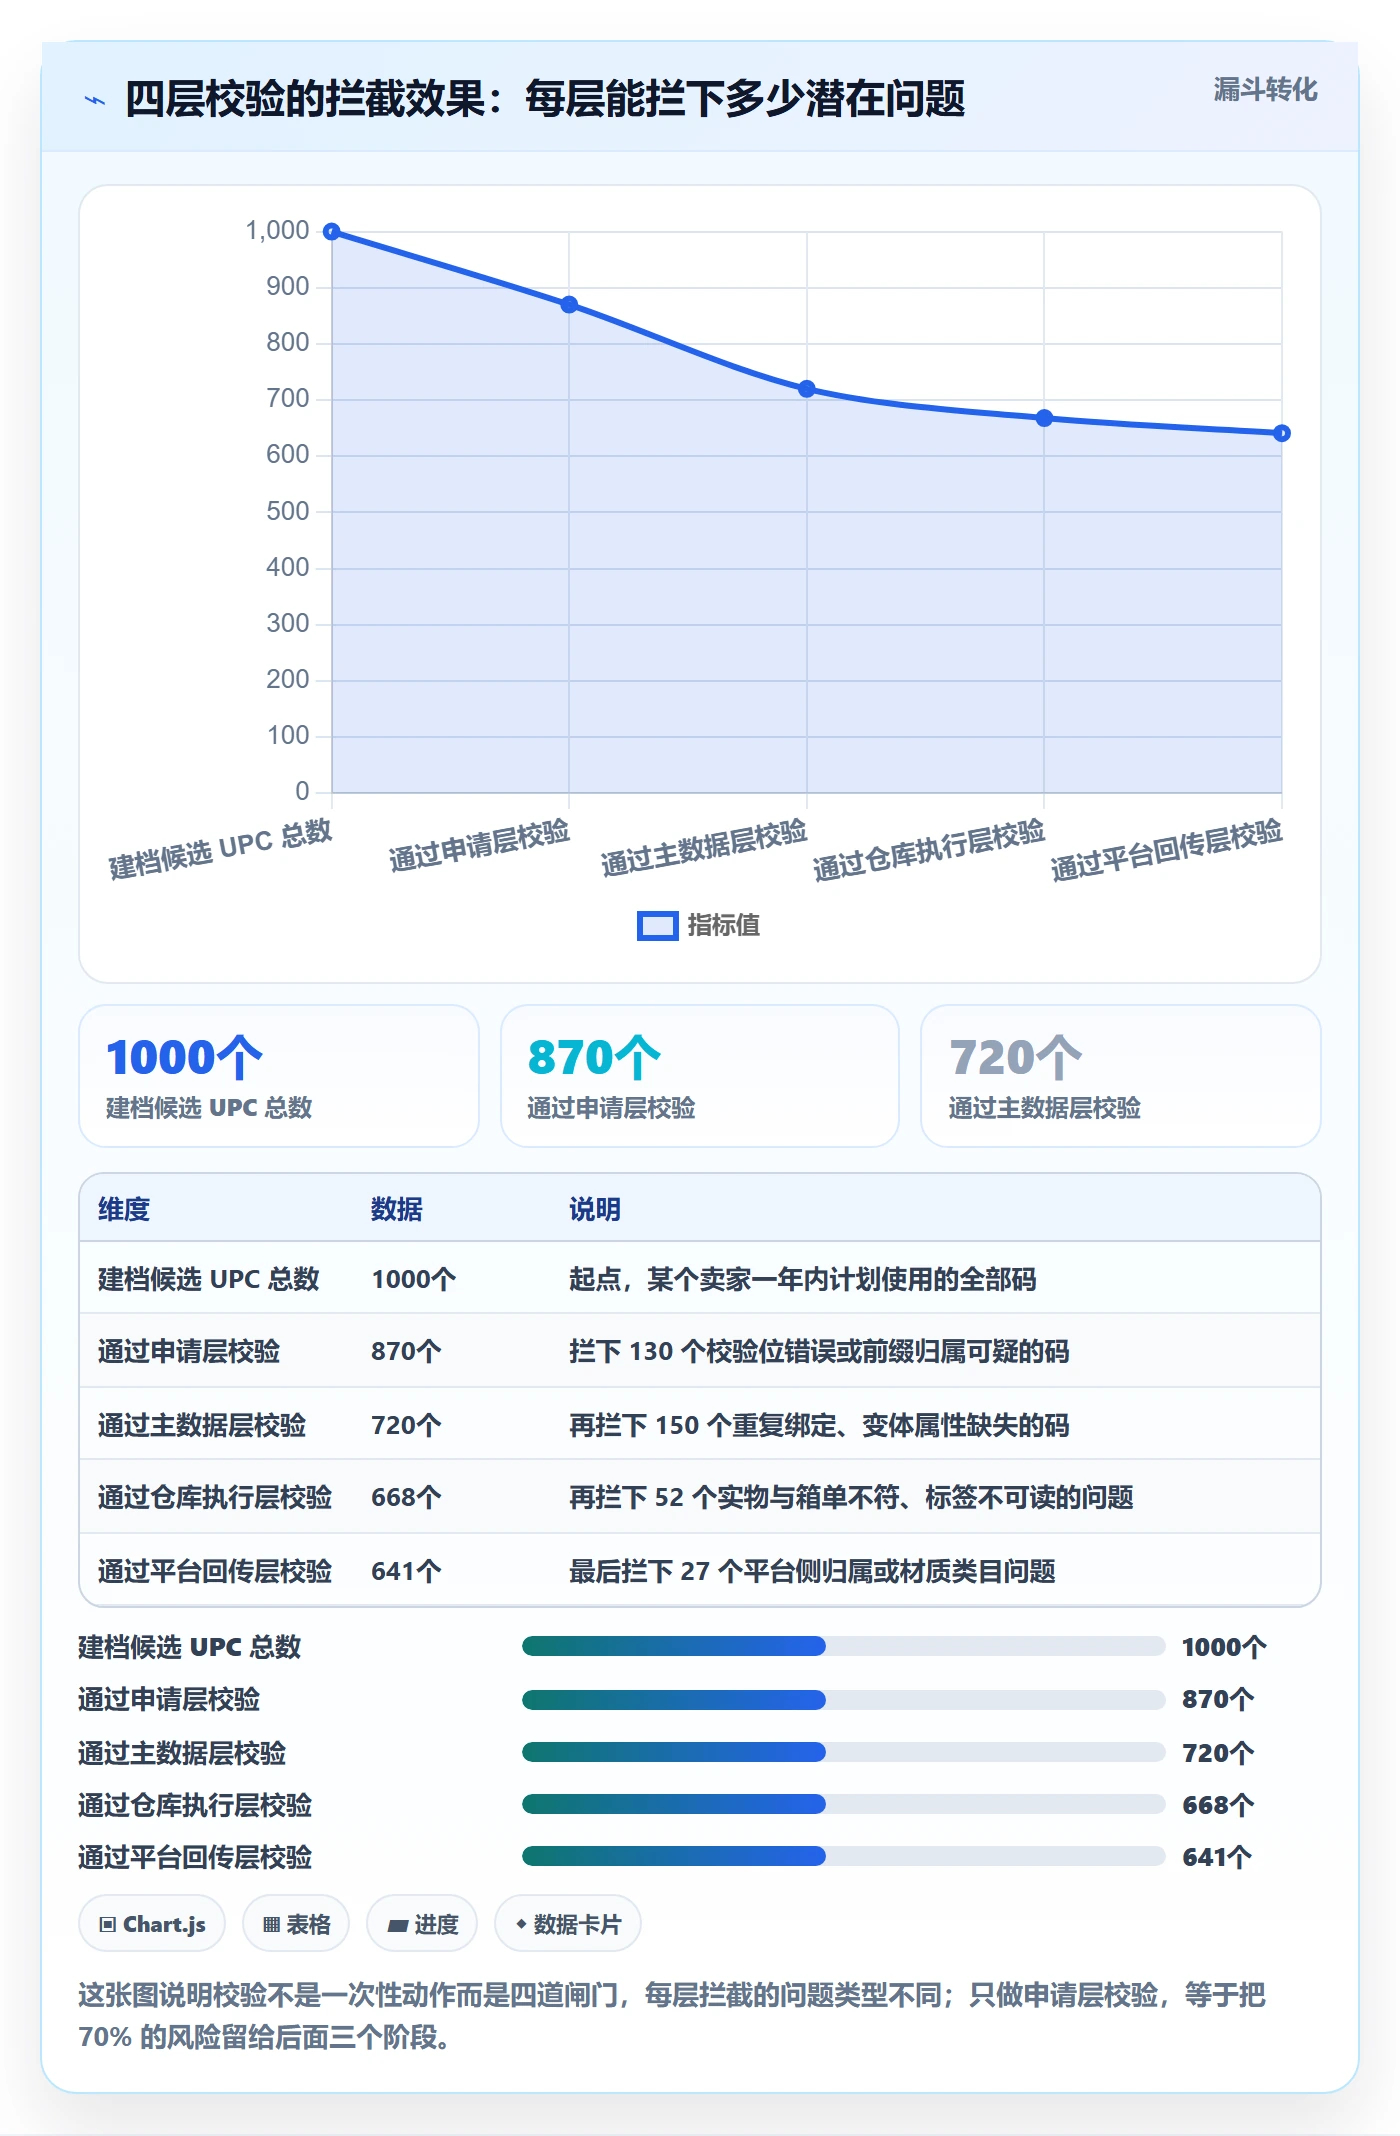
Task: Click the y-axis label 500
Action: [288, 511]
